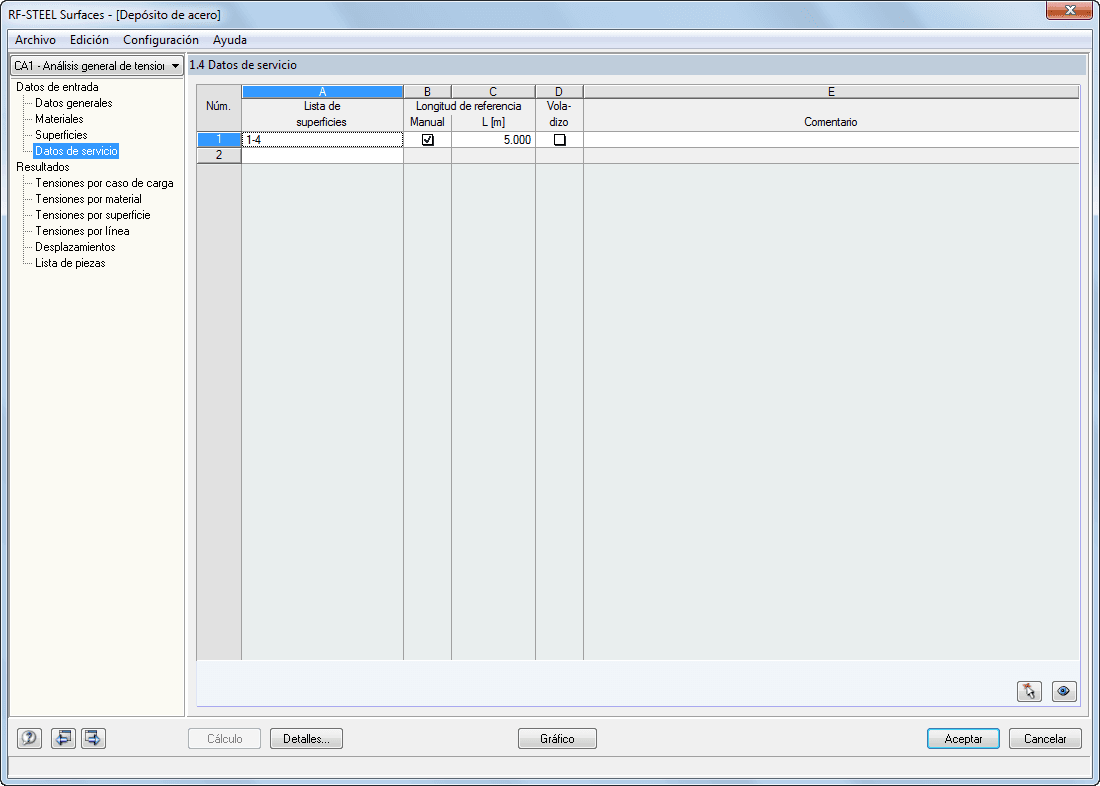Screen dimensions: 1100x786
Task: Click column B header
Action: [427, 92]
